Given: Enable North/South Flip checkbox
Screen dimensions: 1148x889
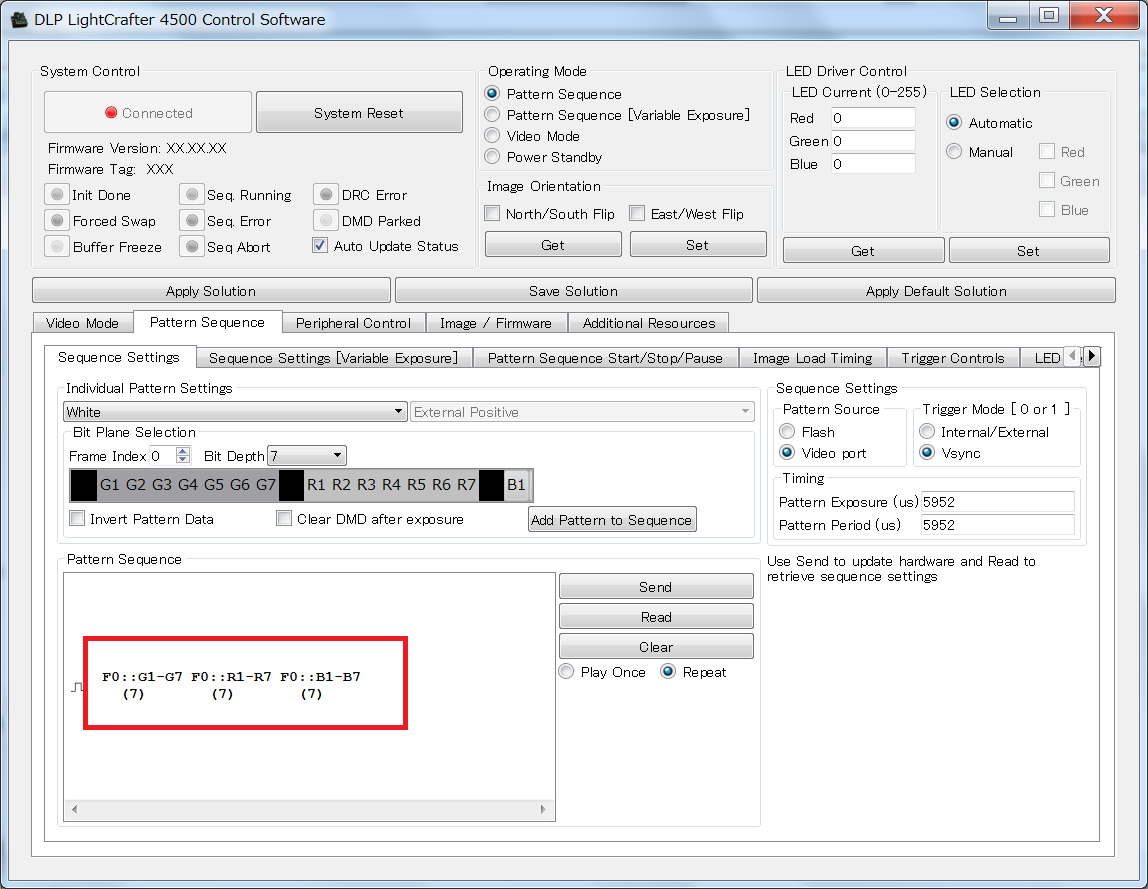Looking at the screenshot, I should (492, 213).
